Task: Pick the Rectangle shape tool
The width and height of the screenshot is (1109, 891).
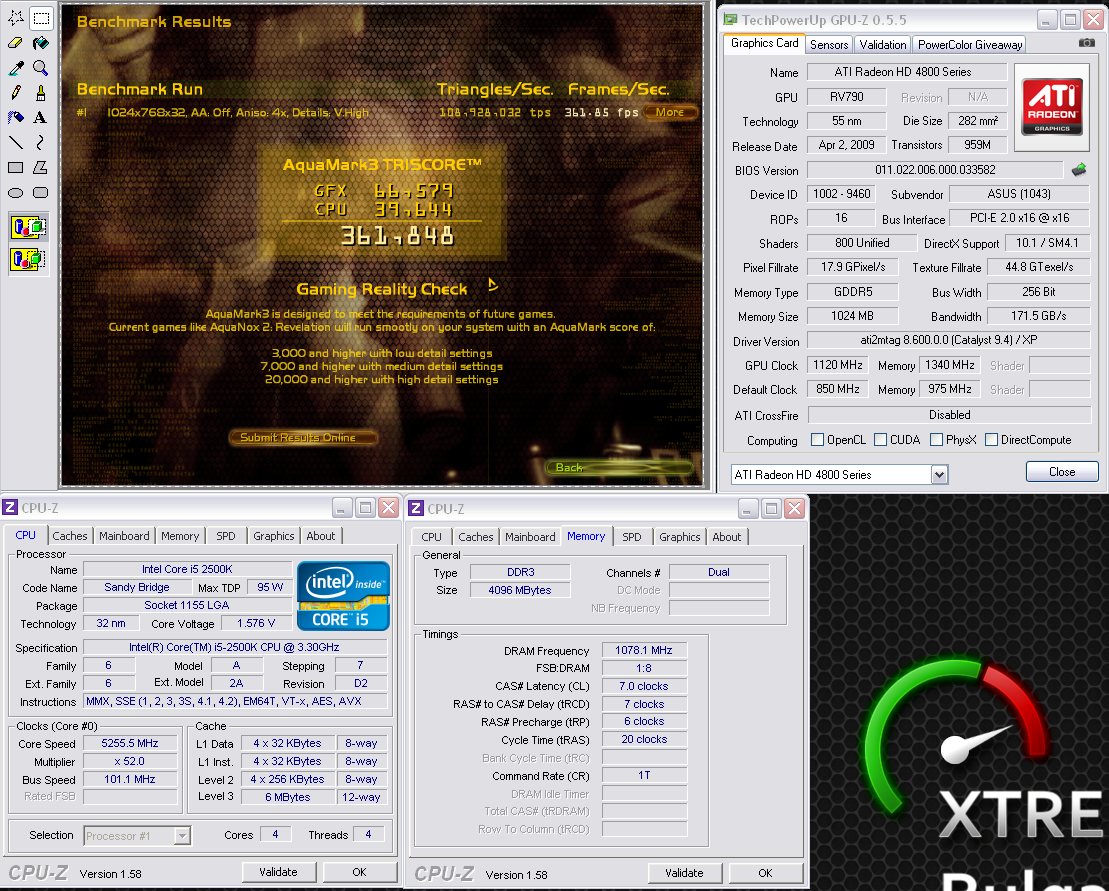Action: click(x=16, y=168)
